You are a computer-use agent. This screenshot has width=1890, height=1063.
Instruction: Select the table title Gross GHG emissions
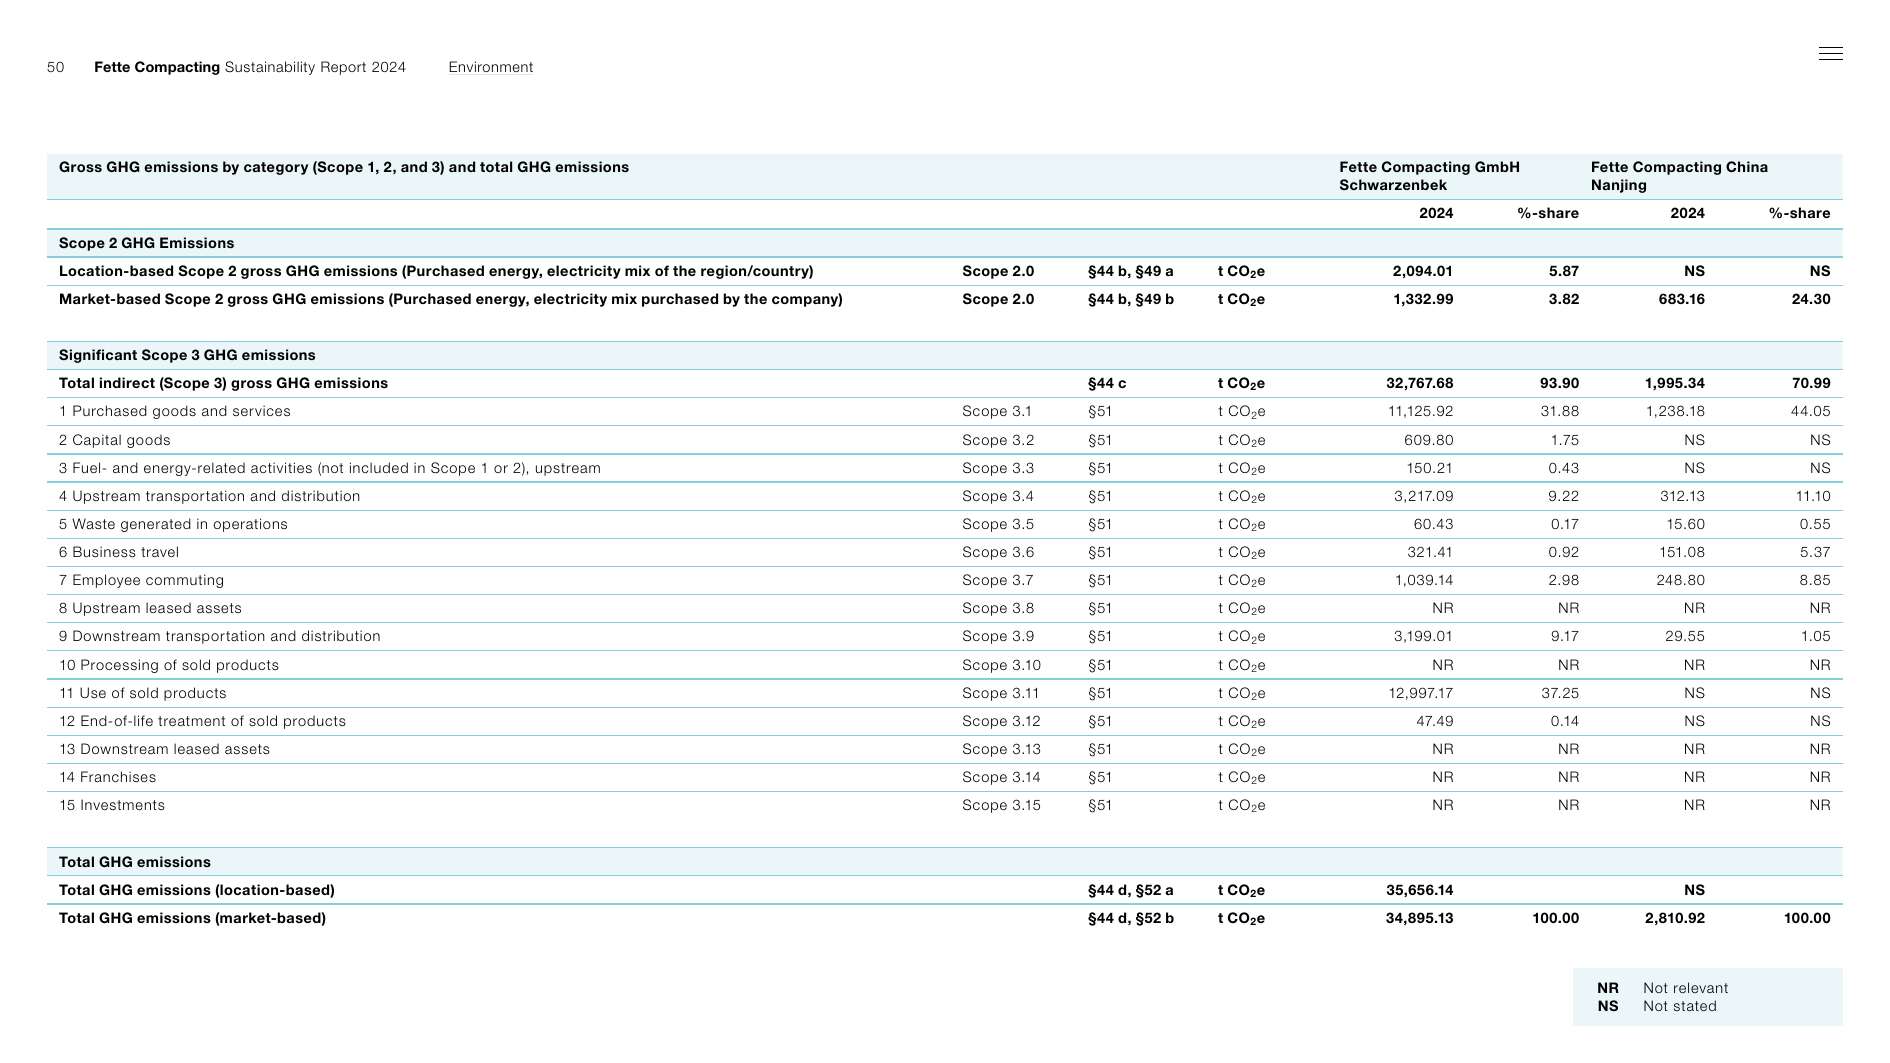[344, 167]
